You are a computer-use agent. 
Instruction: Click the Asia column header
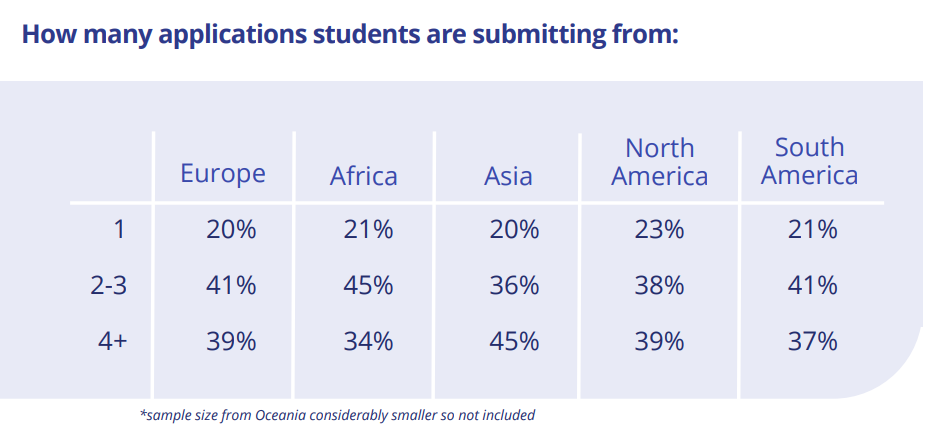508,176
